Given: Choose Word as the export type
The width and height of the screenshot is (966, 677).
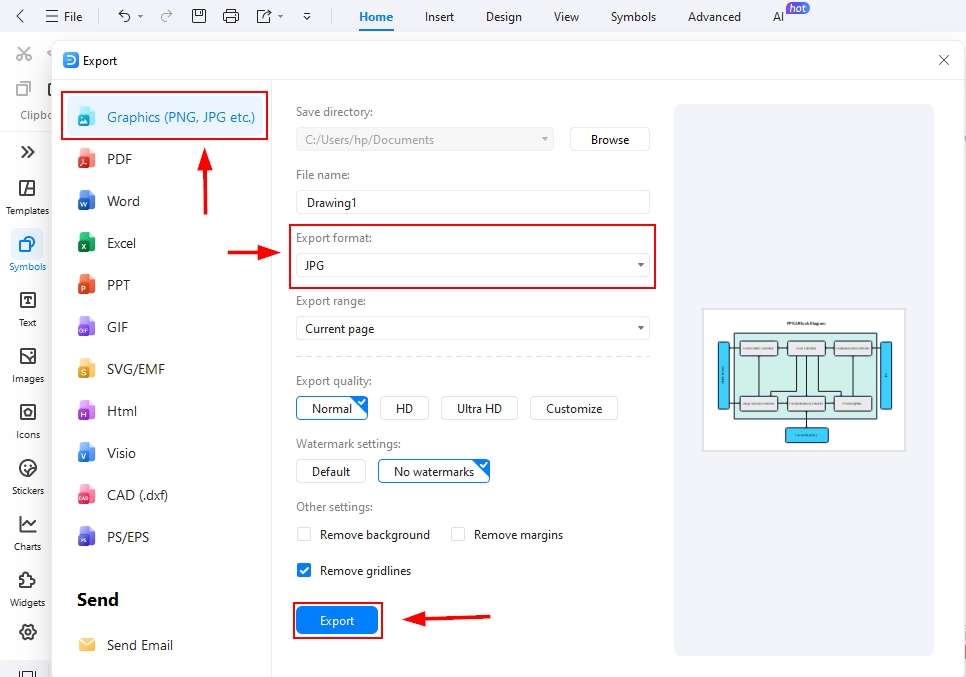Looking at the screenshot, I should [122, 200].
